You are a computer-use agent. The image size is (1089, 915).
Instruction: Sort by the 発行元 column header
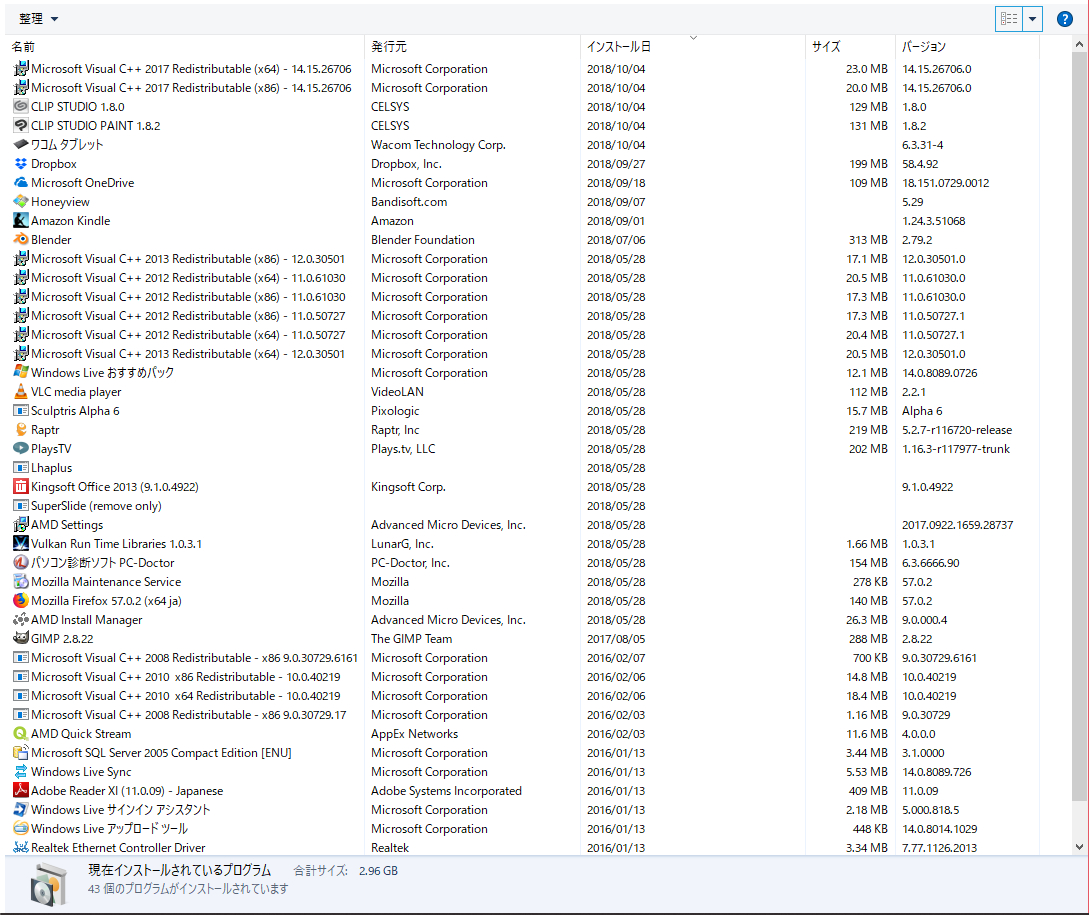[472, 47]
